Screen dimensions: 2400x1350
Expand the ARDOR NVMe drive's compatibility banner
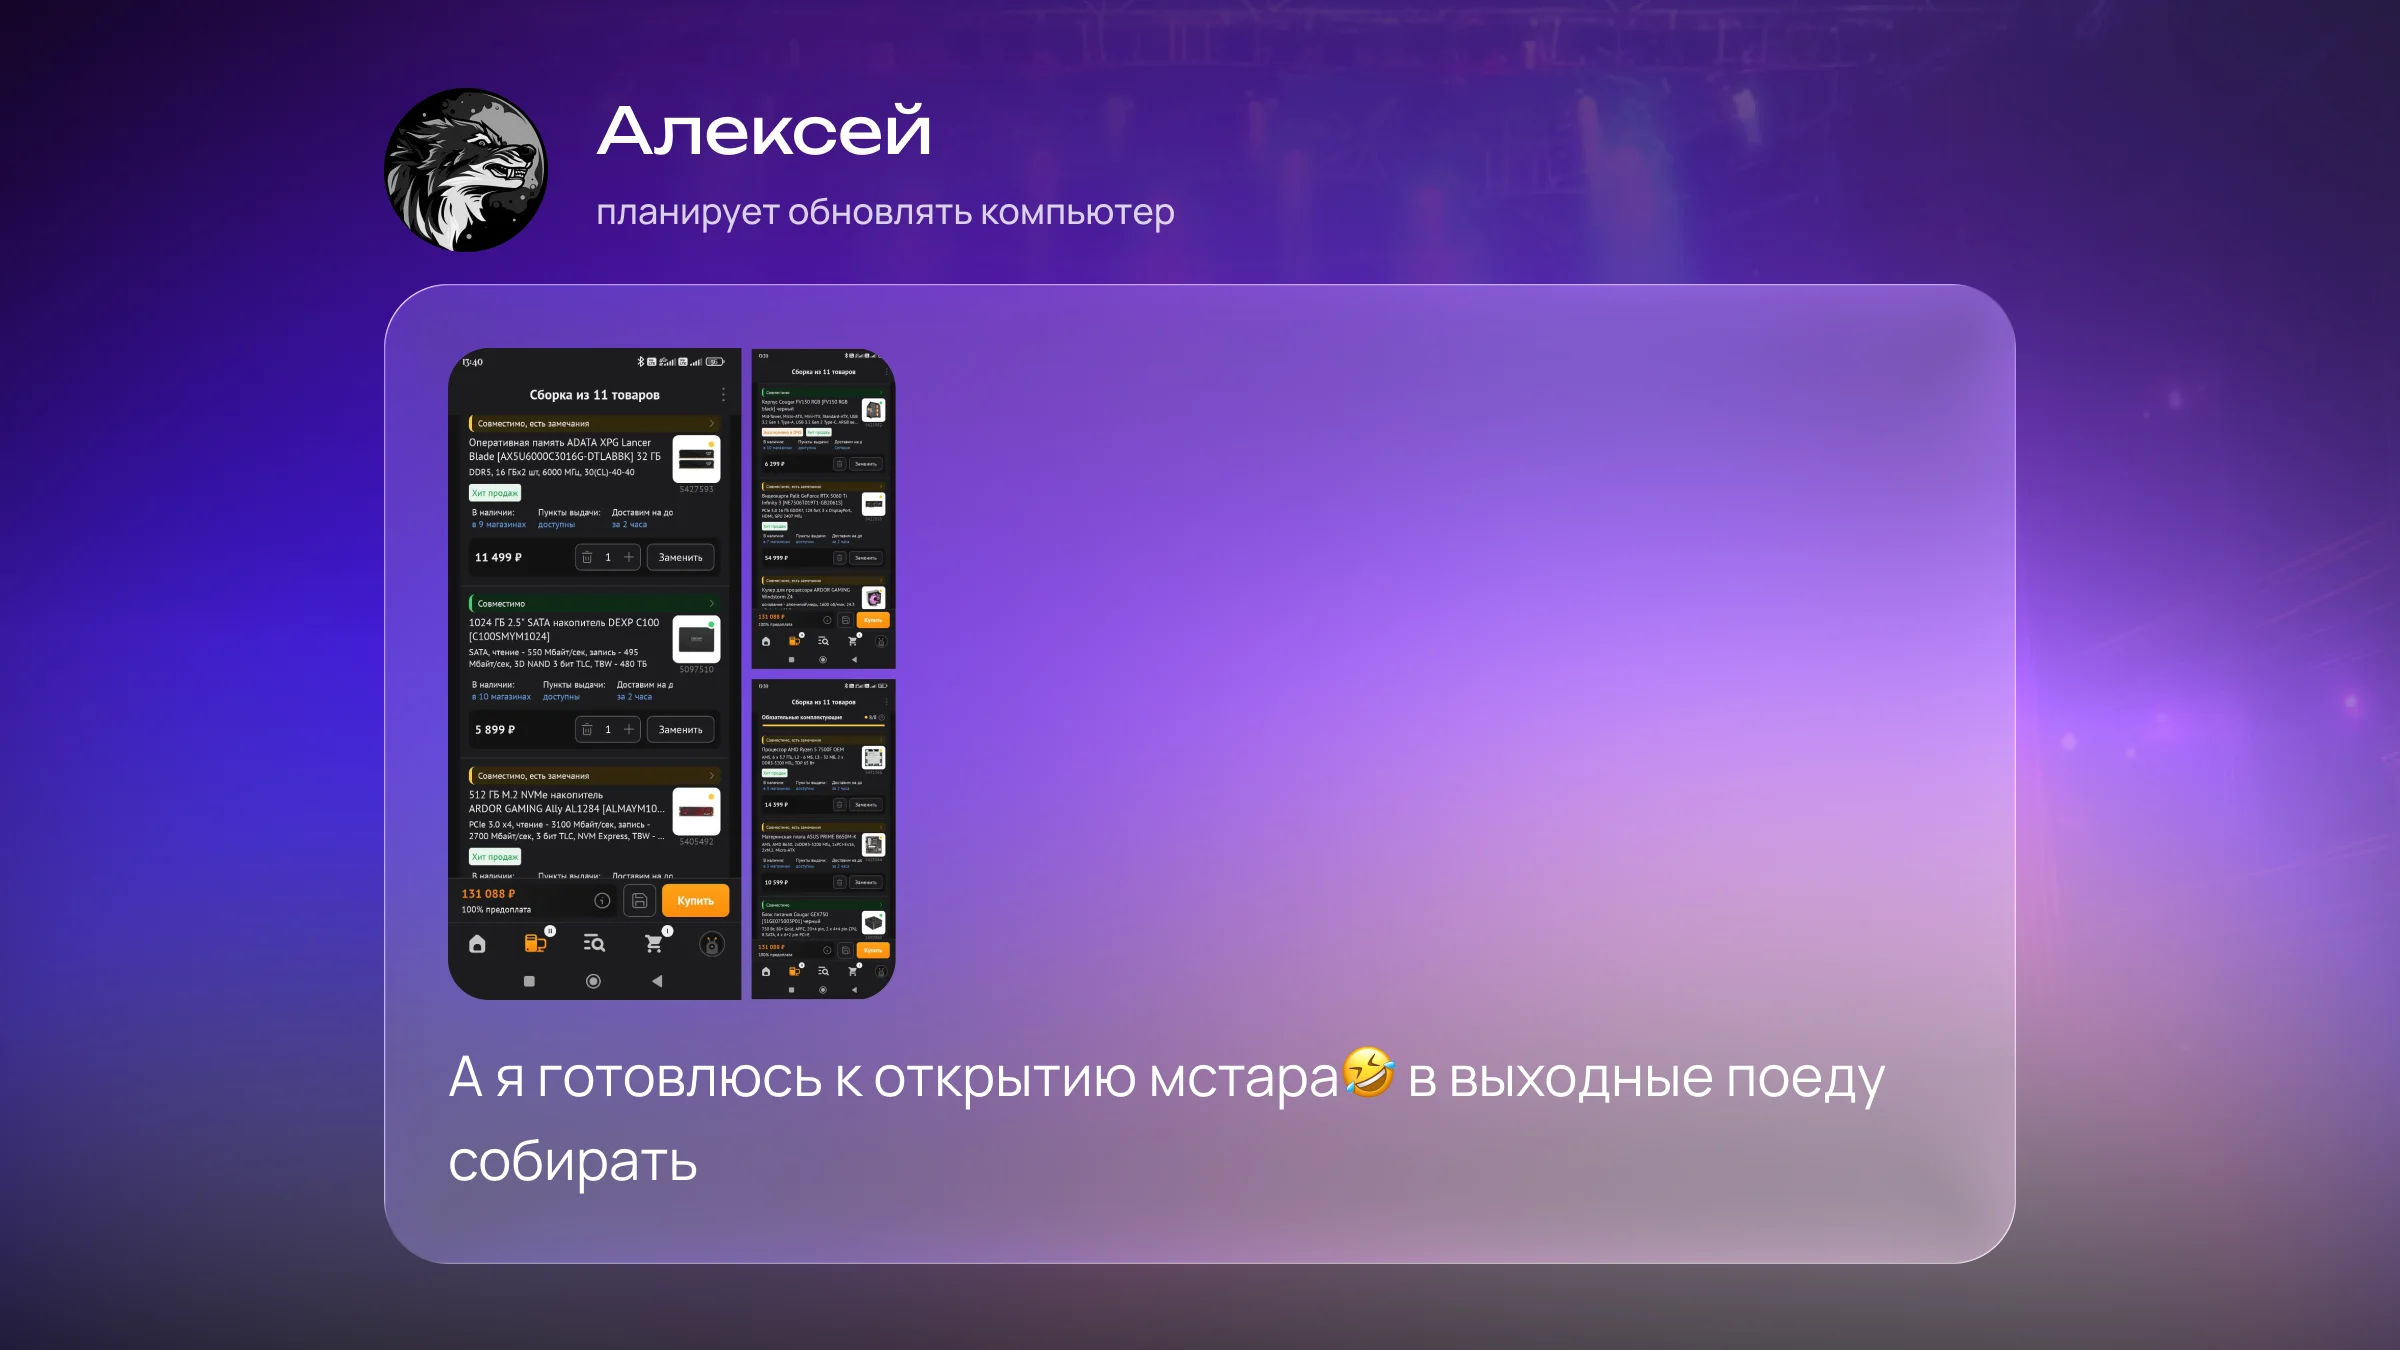pyautogui.click(x=711, y=776)
